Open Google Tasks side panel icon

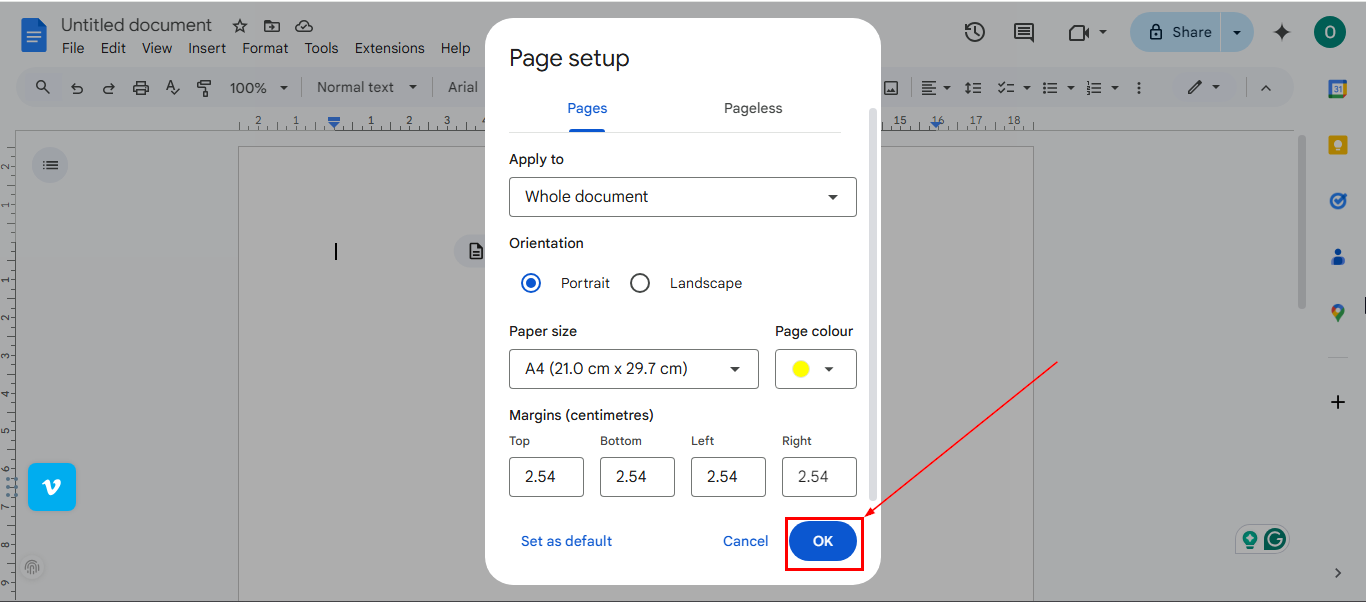click(x=1338, y=201)
